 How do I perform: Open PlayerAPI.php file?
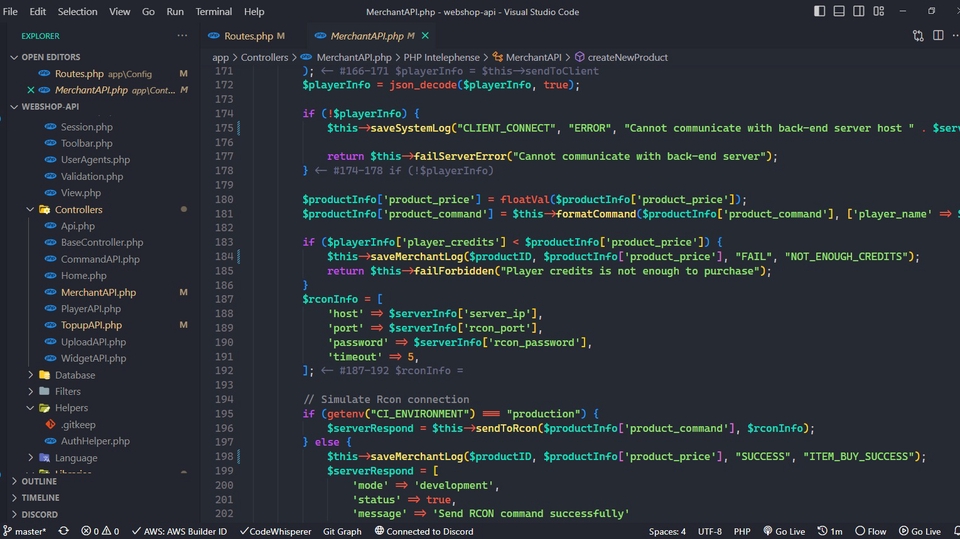coord(91,309)
